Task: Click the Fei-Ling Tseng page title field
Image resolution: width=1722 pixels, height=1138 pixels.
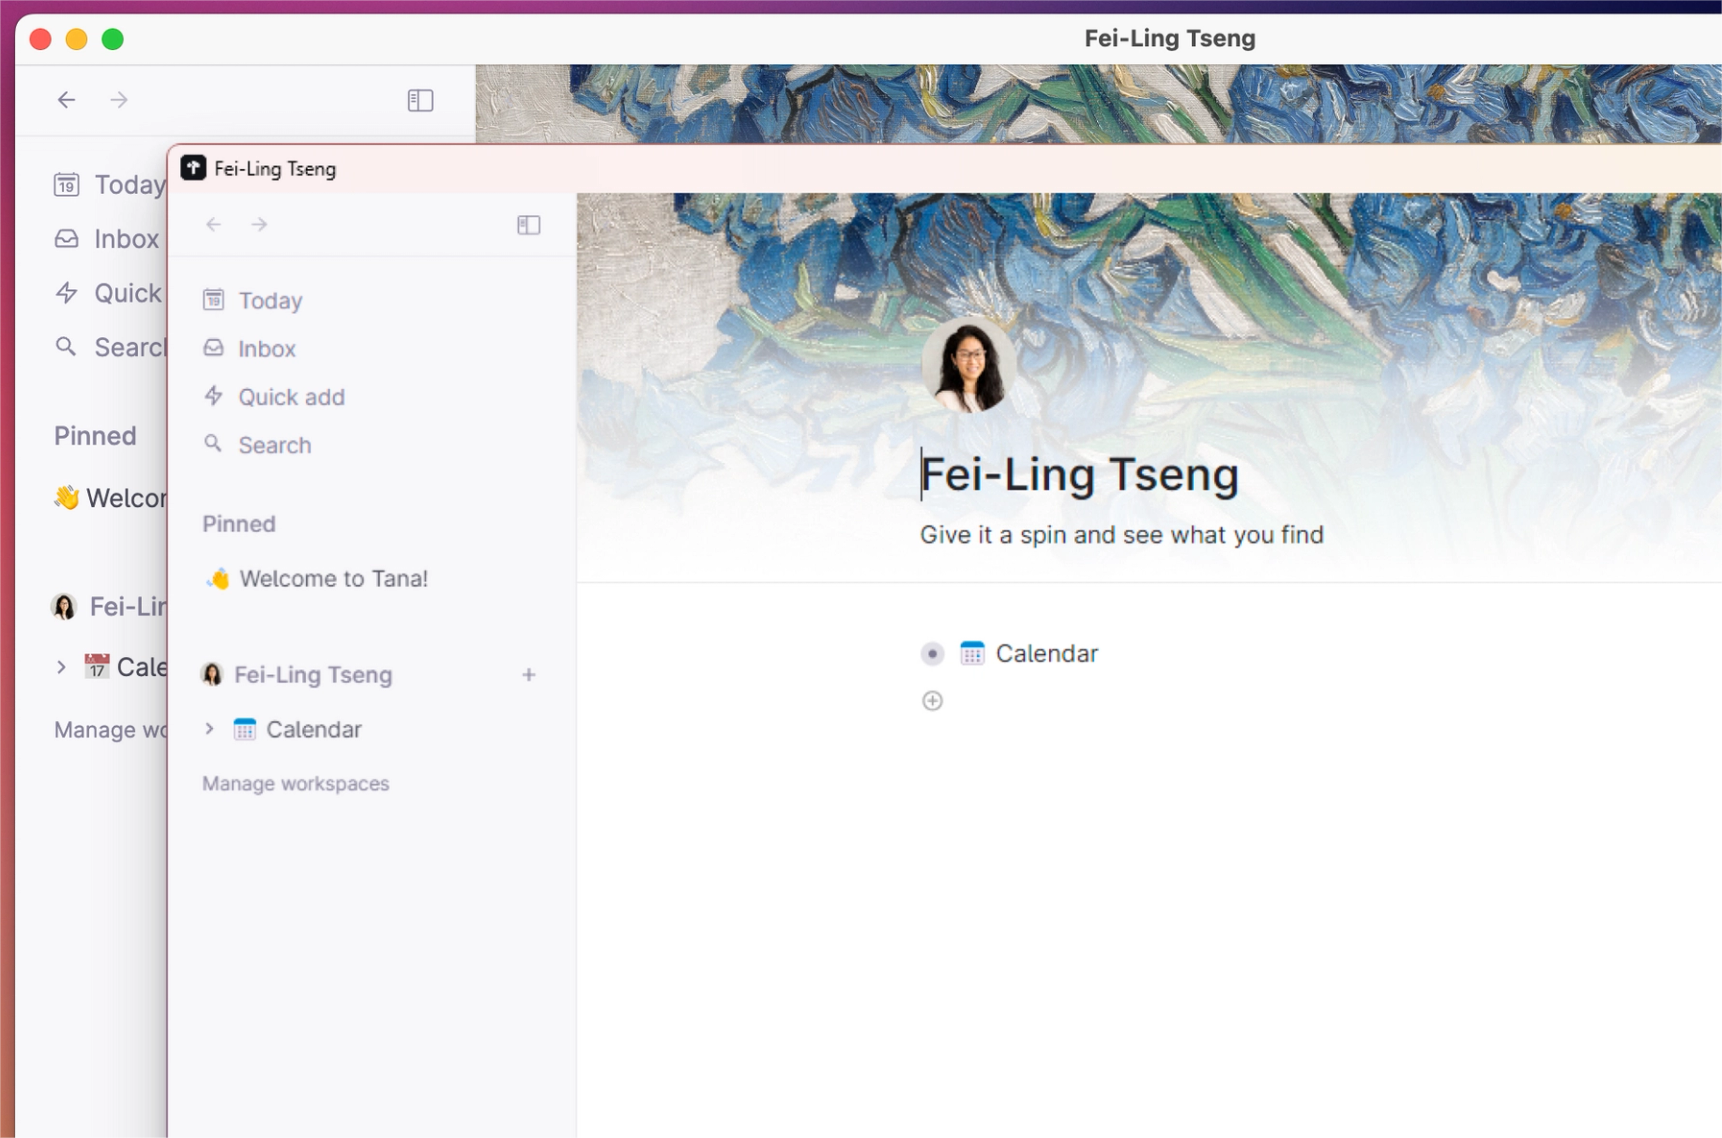Action: 1079,474
